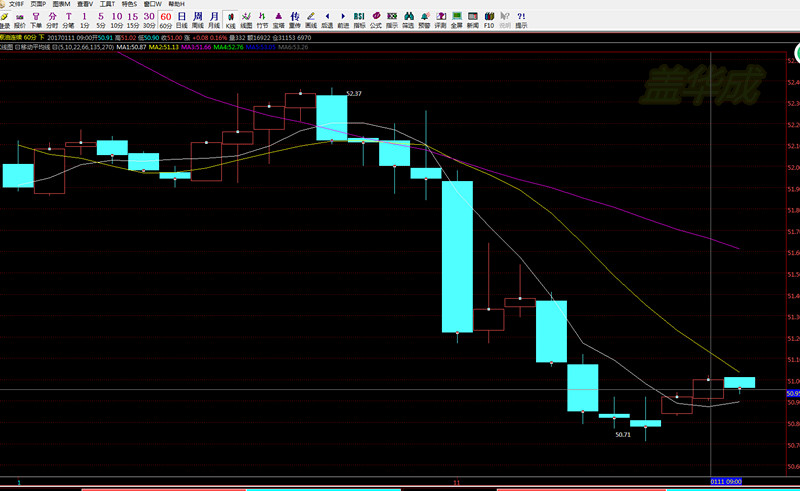Switch to 月线 monthly chart

pyautogui.click(x=214, y=20)
